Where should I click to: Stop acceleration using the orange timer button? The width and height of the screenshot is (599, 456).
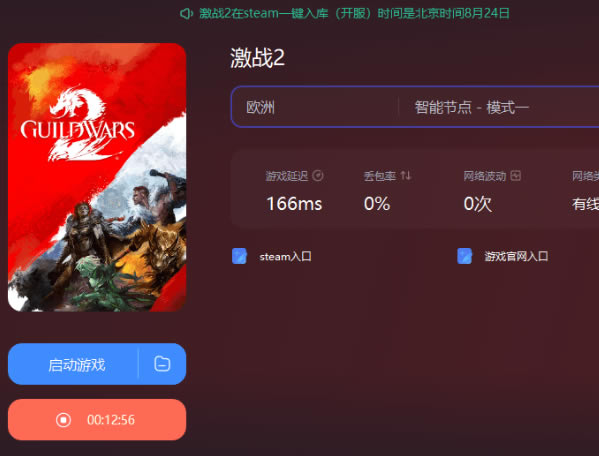[x=97, y=420]
